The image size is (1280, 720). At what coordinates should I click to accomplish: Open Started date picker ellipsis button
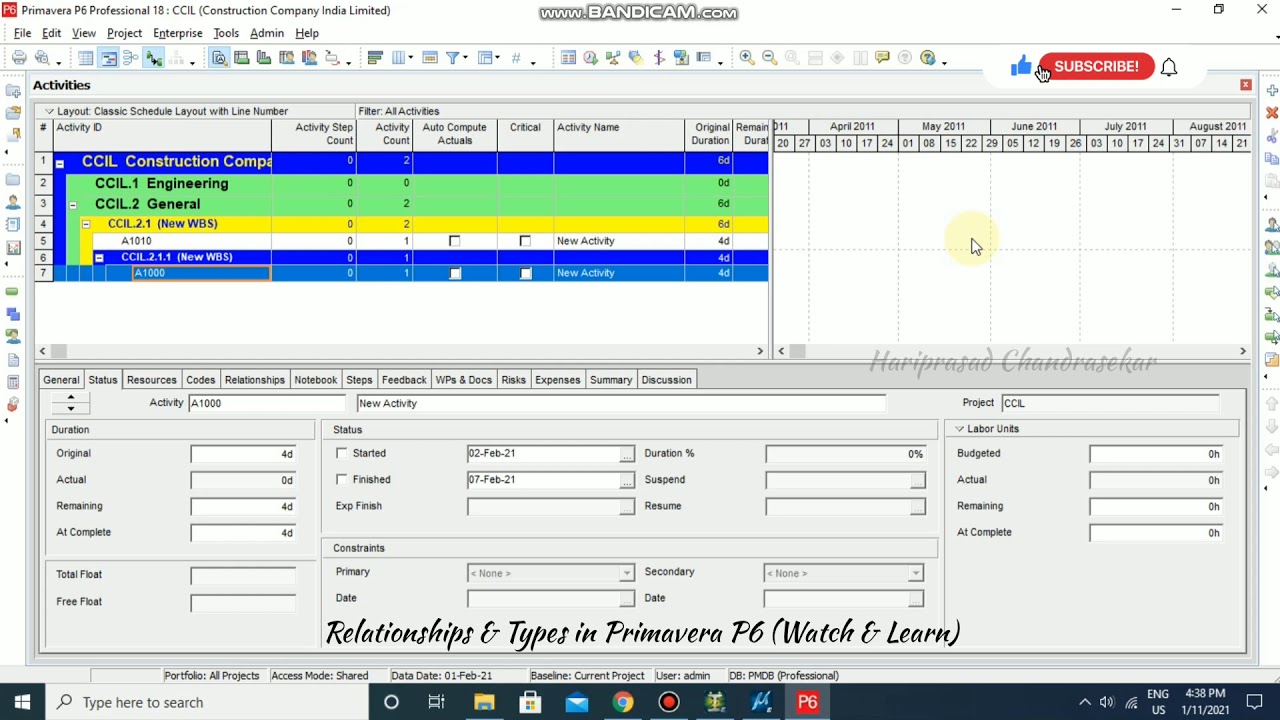point(626,454)
